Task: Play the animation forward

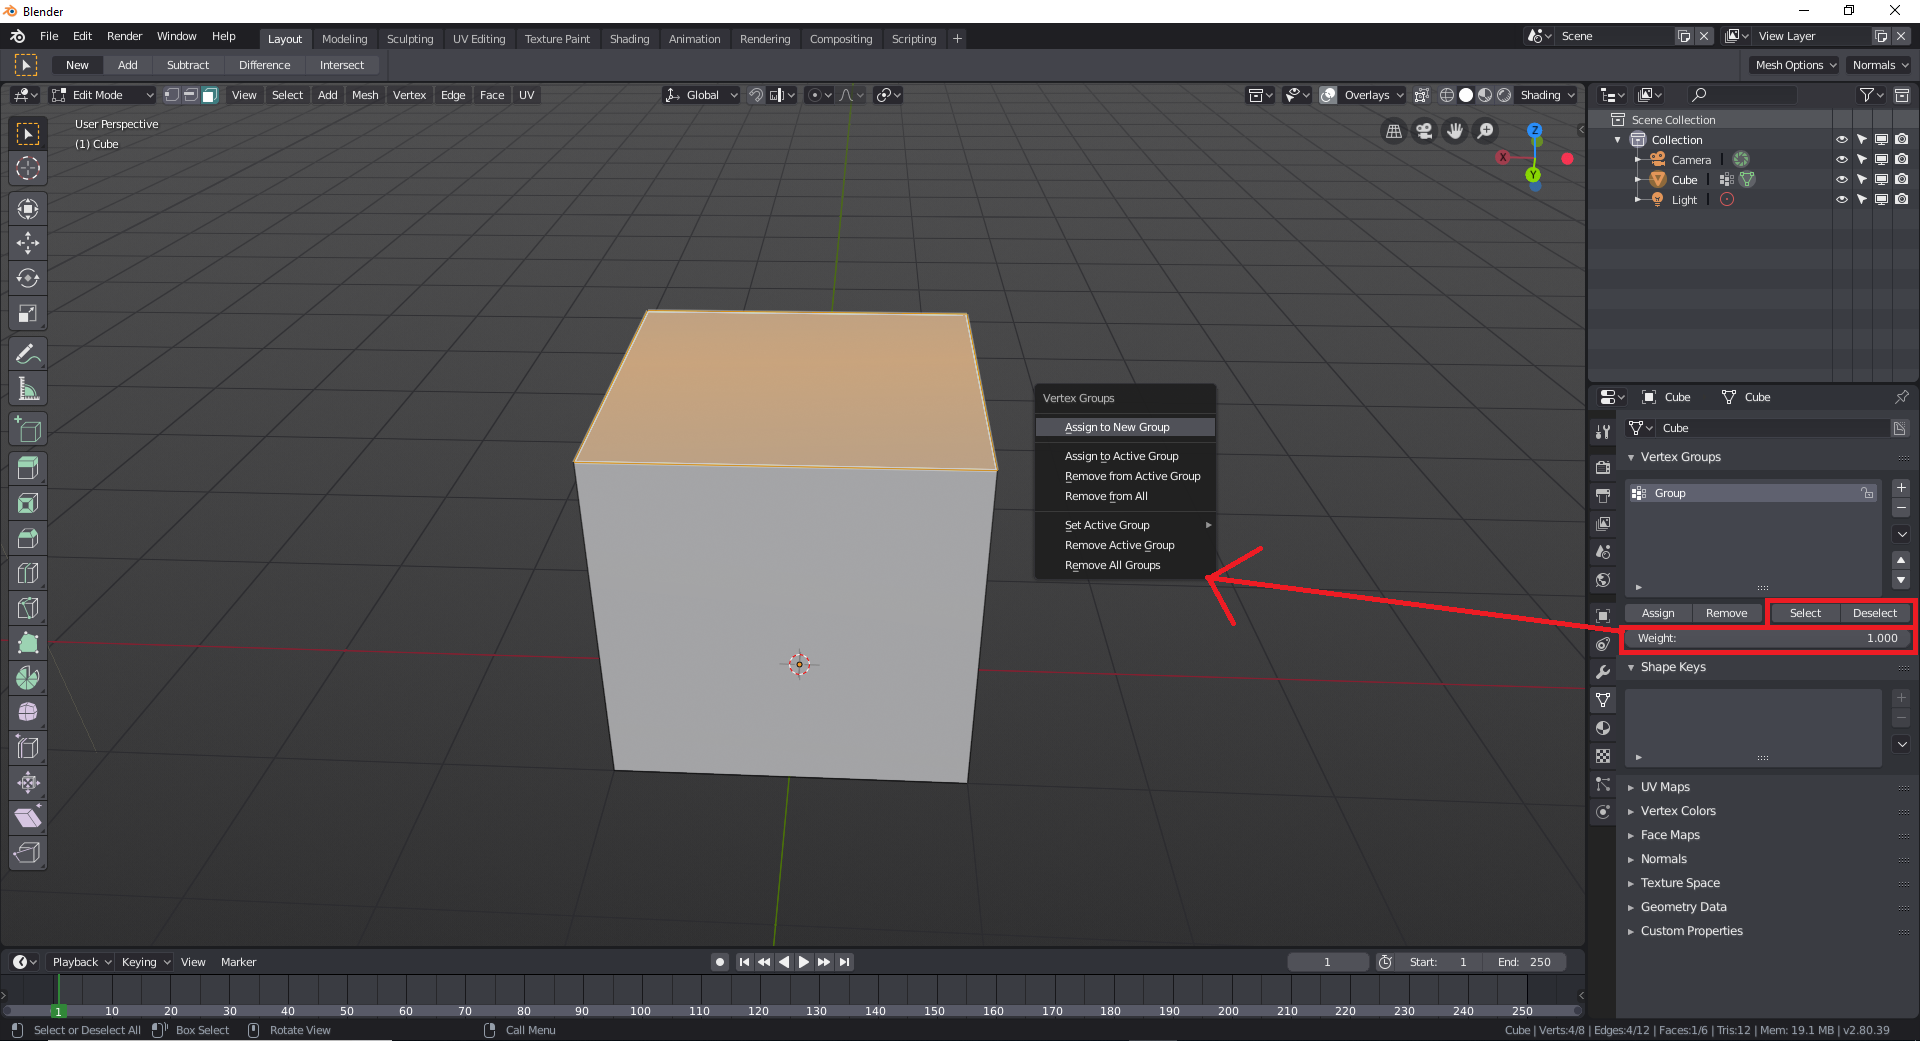Action: 804,962
